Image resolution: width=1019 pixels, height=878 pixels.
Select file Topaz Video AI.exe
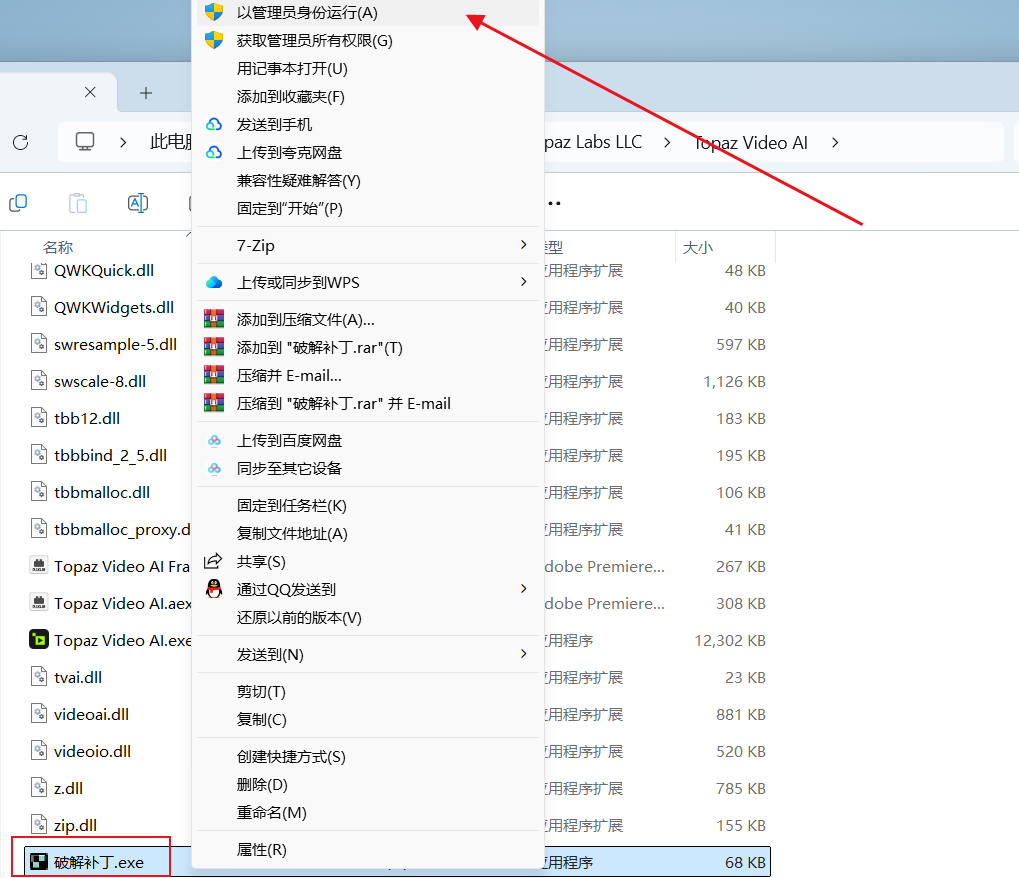[x=123, y=640]
